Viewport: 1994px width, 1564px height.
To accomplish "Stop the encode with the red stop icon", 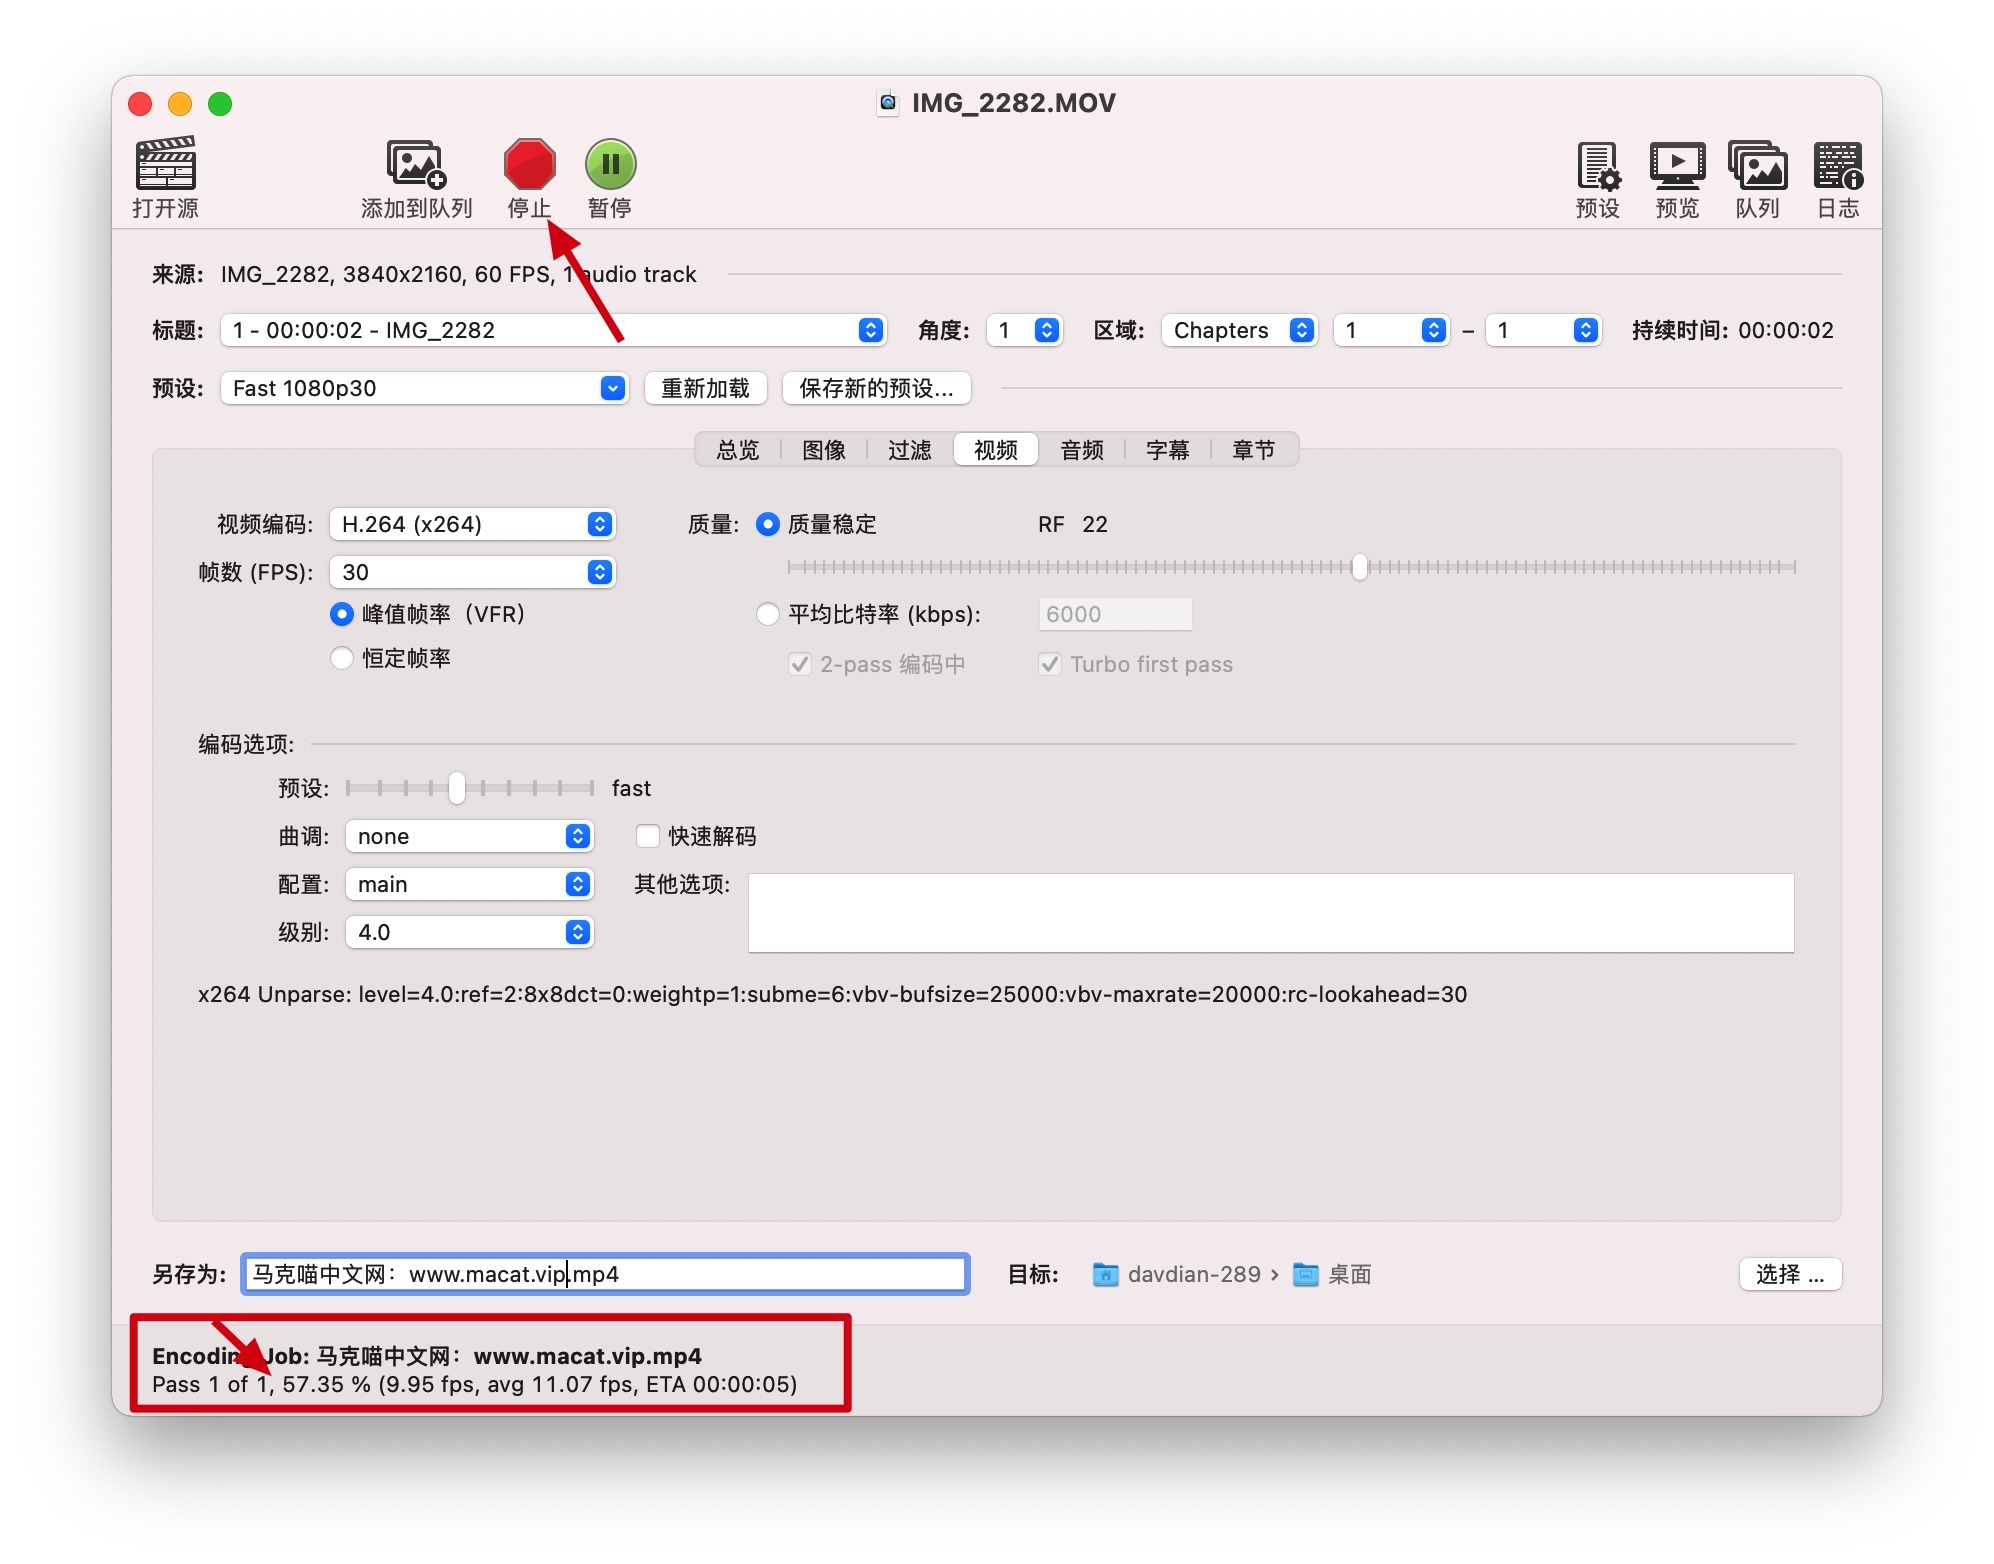I will click(529, 165).
